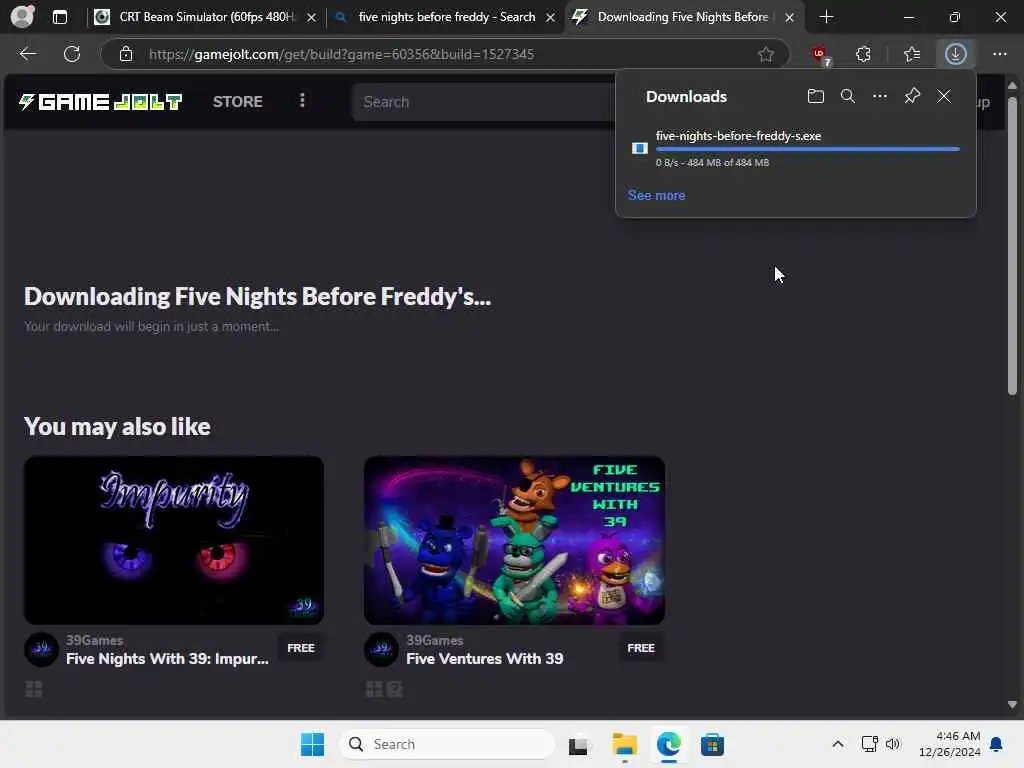Open File Explorer from the taskbar
This screenshot has width=1024, height=768.
[x=624, y=744]
